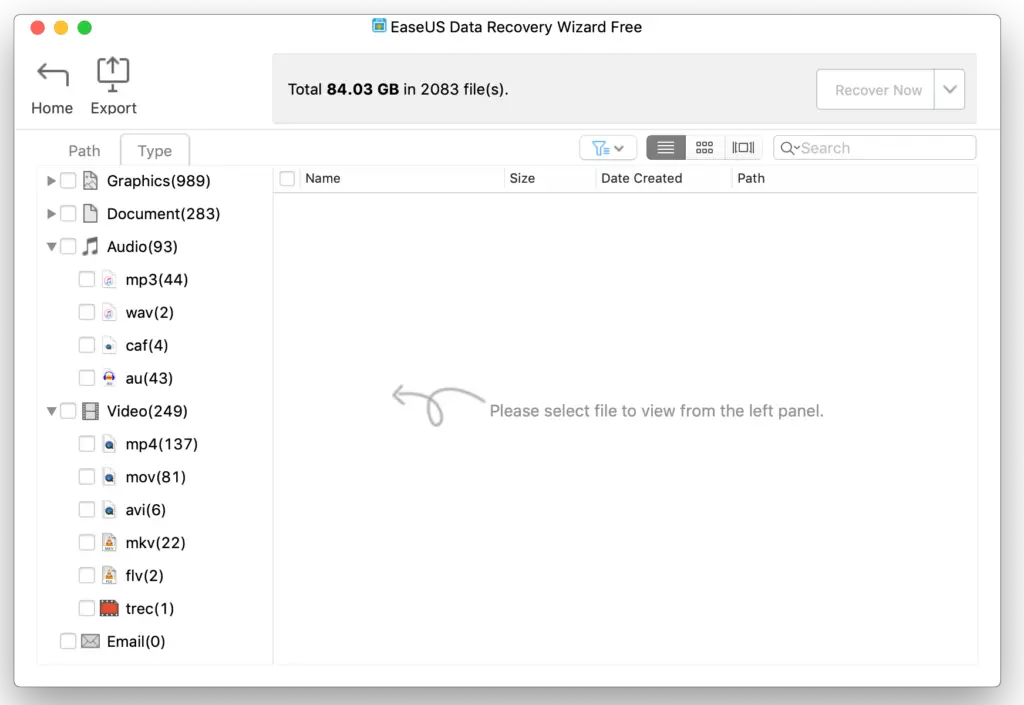Tick the trec(1) checkbox

point(86,608)
